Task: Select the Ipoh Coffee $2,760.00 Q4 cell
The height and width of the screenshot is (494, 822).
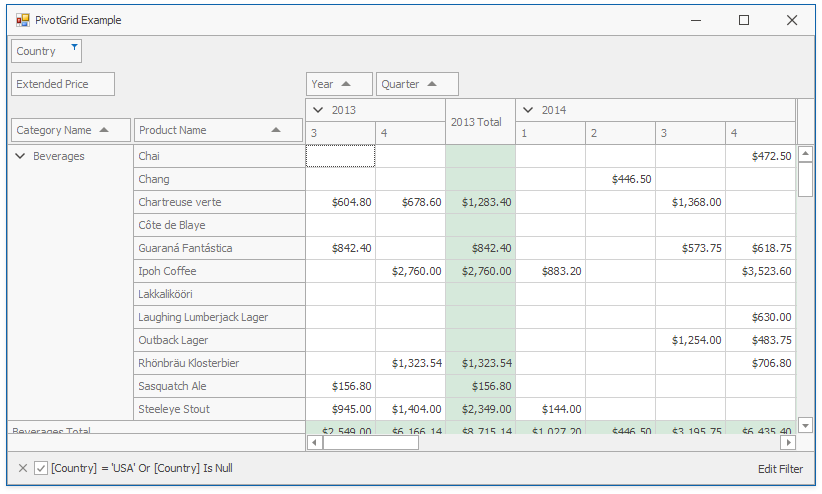Action: pos(411,271)
